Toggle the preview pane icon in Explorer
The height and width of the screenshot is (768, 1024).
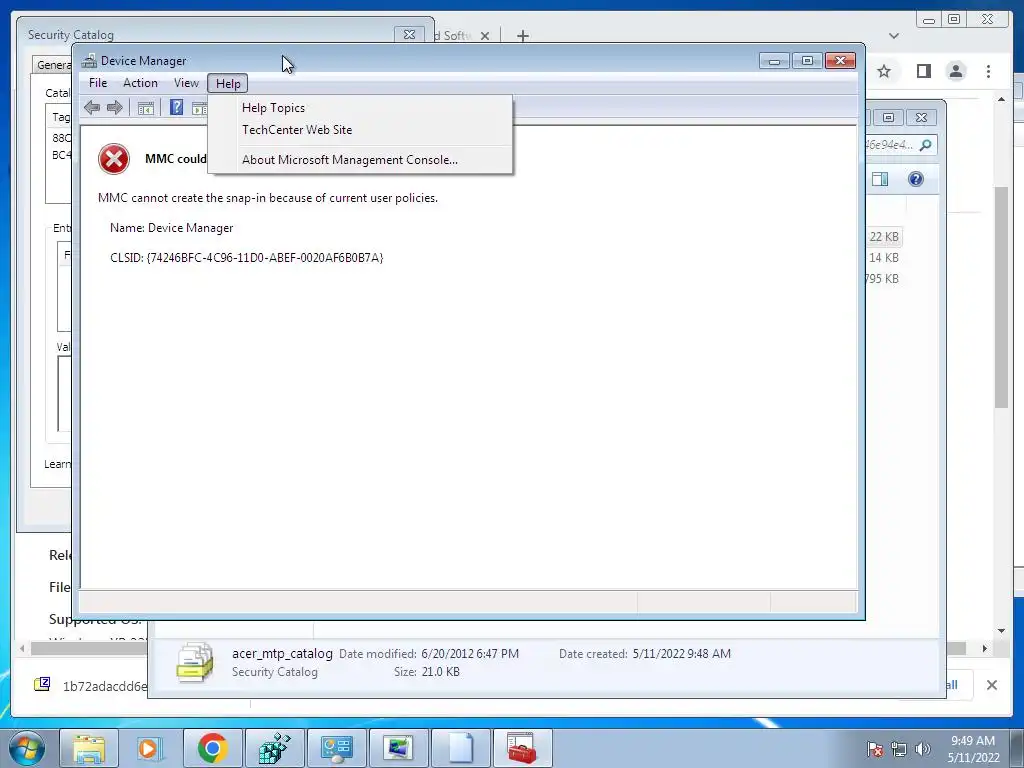click(x=880, y=179)
